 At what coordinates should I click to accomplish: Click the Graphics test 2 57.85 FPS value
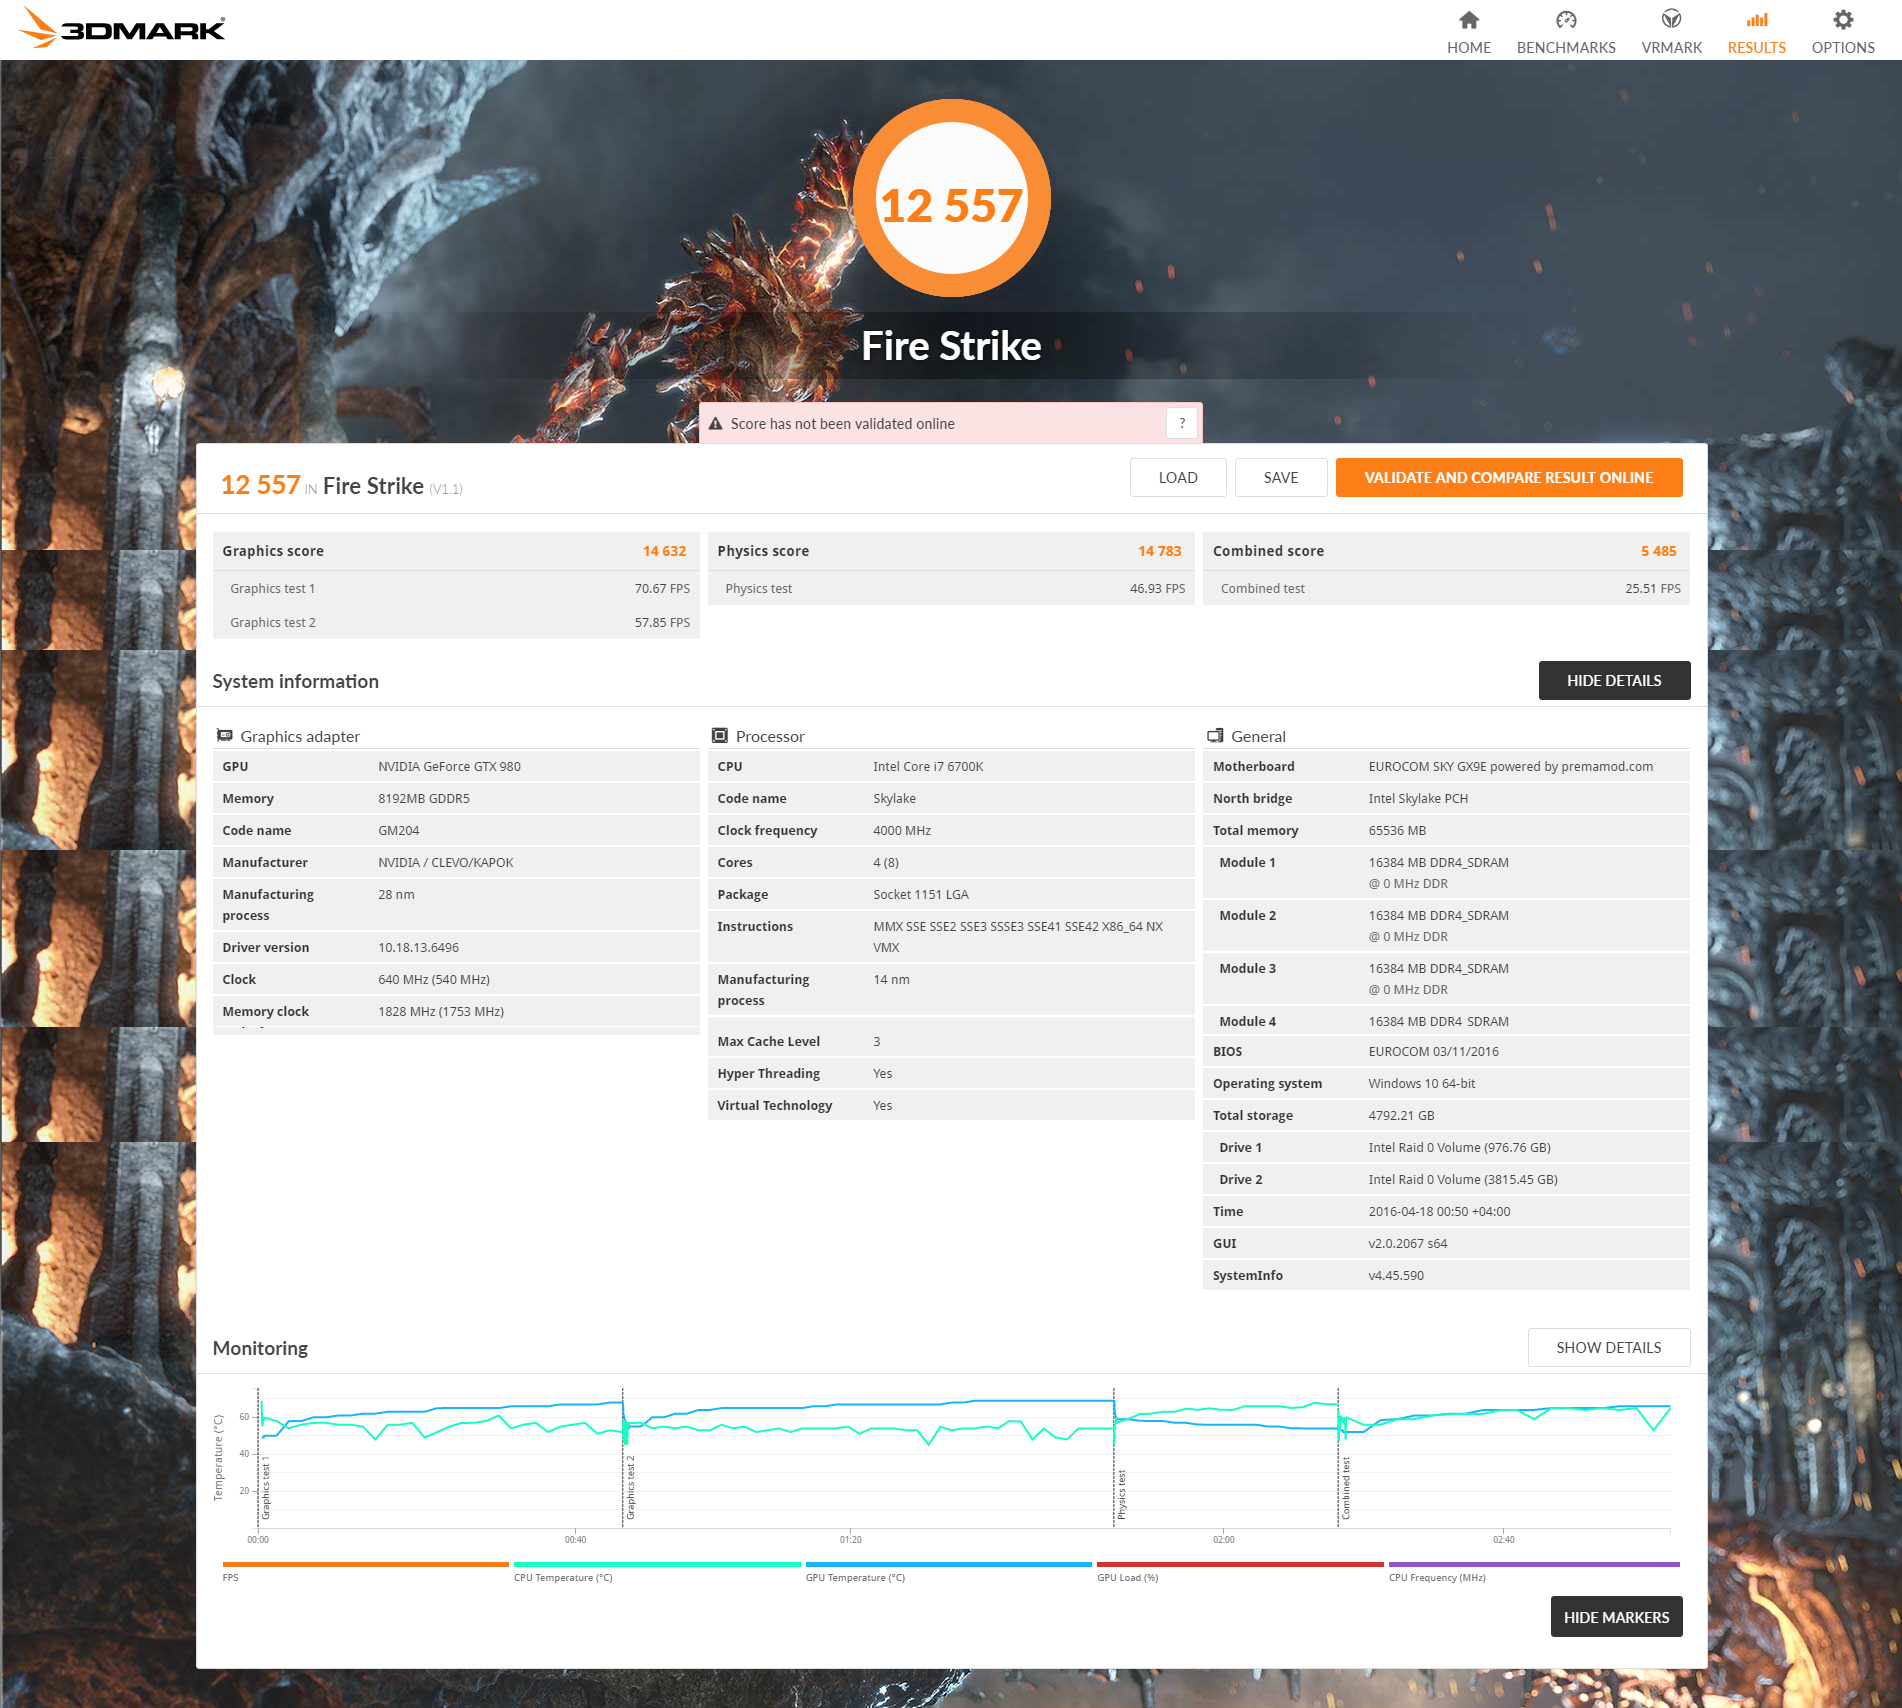coord(662,622)
